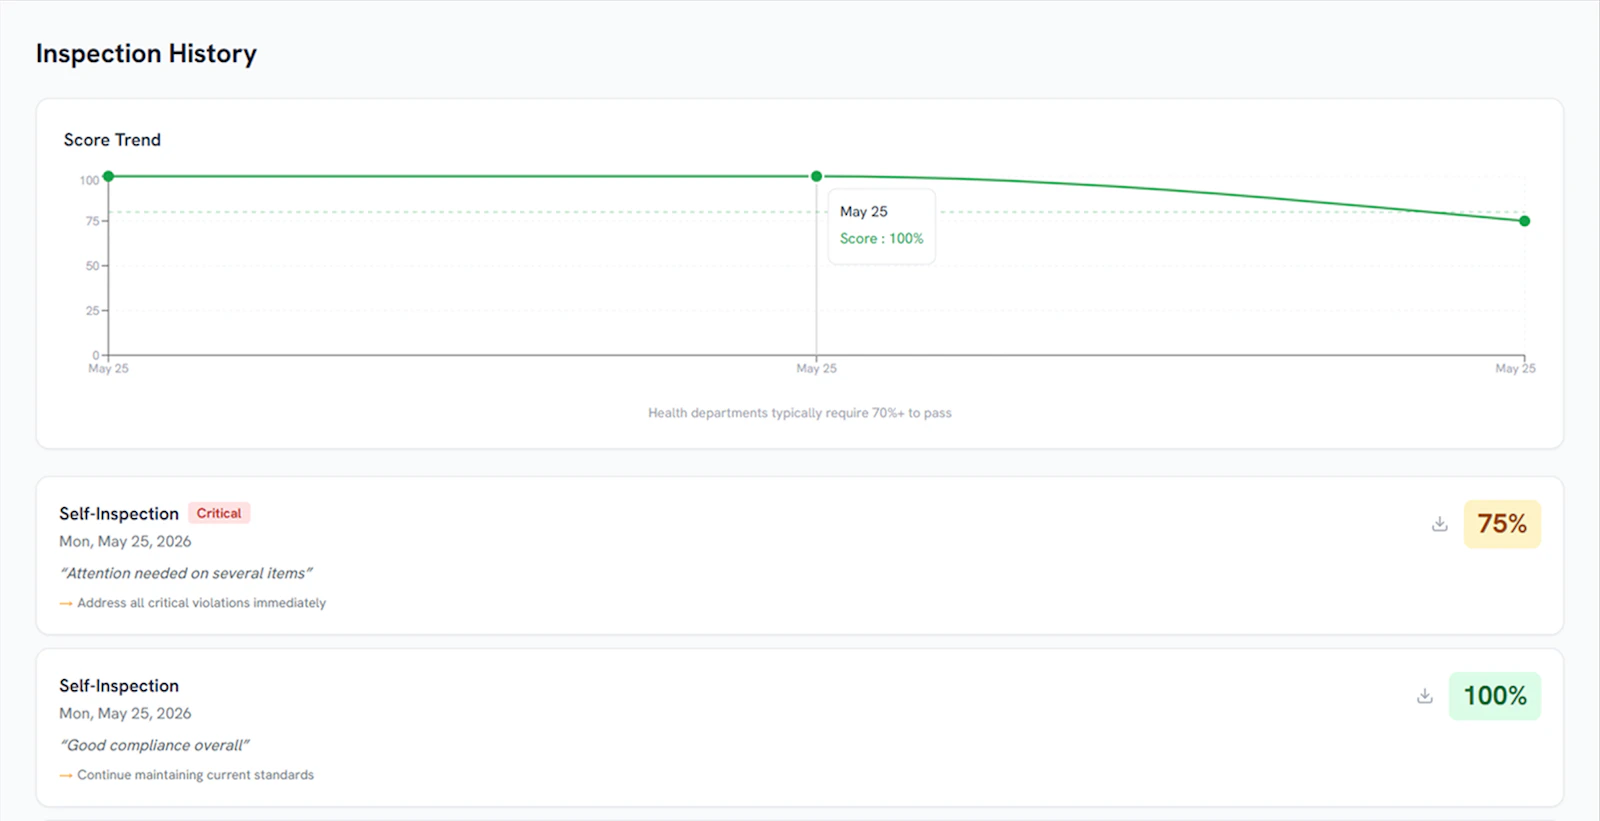Click the 75% score badge
This screenshot has width=1600, height=821.
(x=1502, y=524)
